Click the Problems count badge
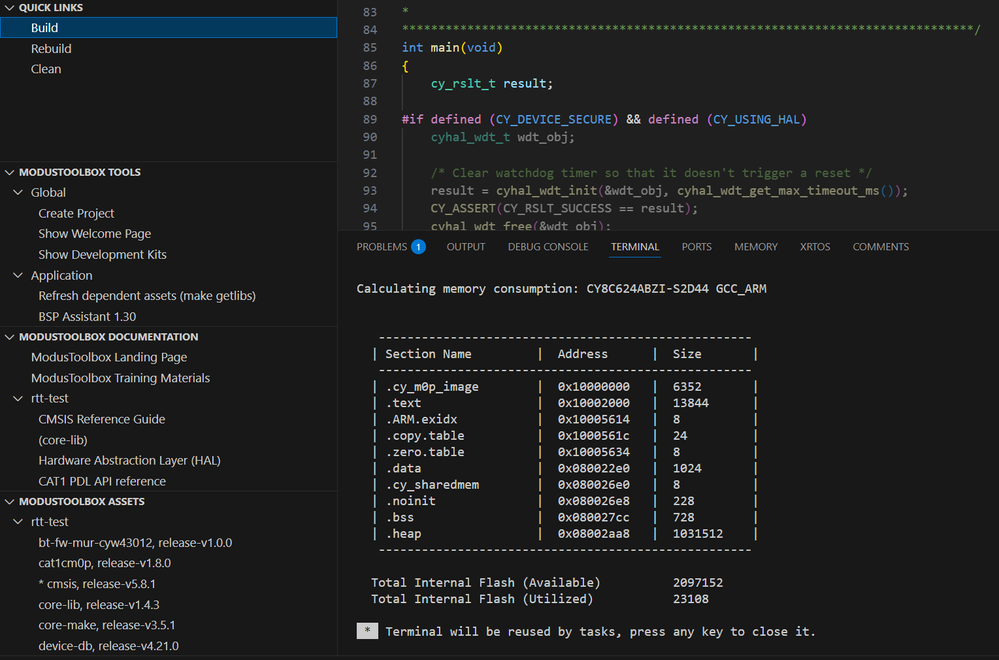This screenshot has height=660, width=999. coord(417,246)
